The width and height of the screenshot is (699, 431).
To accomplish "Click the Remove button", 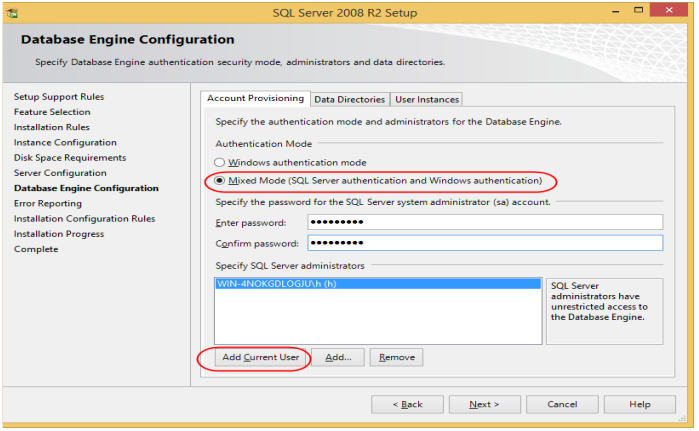I will (x=396, y=357).
